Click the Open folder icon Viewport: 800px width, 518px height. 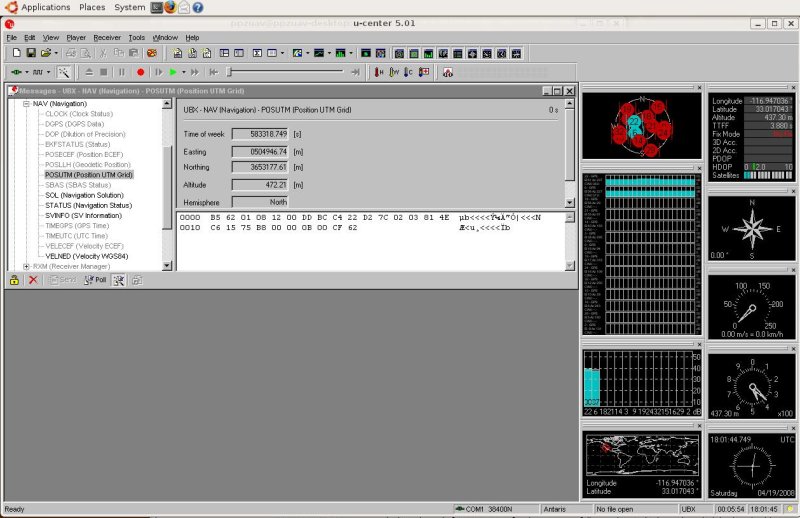[46, 53]
